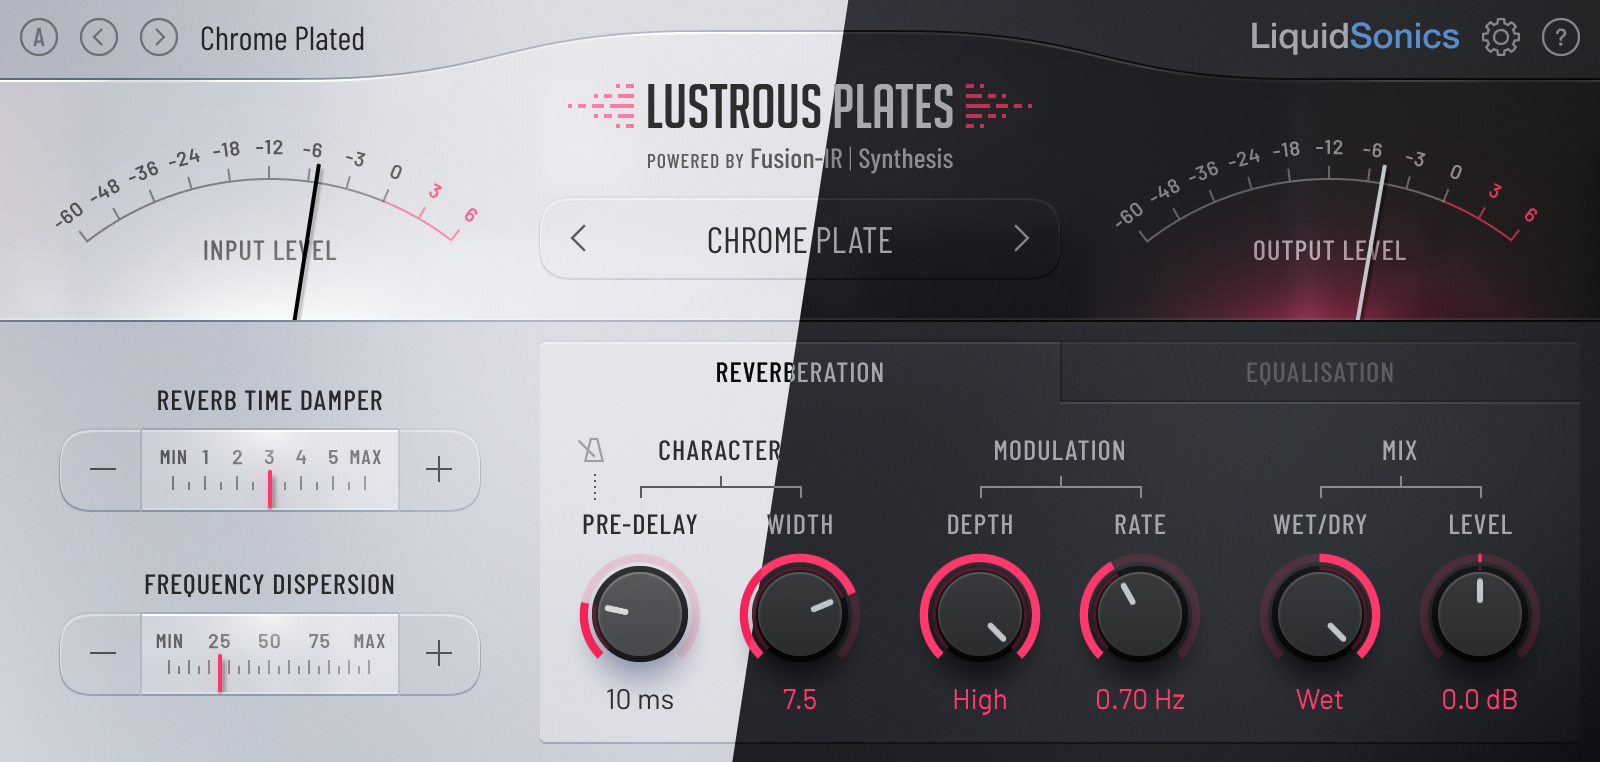Image resolution: width=1600 pixels, height=762 pixels.
Task: Open the Chrome Plate model selector
Action: [x=799, y=240]
